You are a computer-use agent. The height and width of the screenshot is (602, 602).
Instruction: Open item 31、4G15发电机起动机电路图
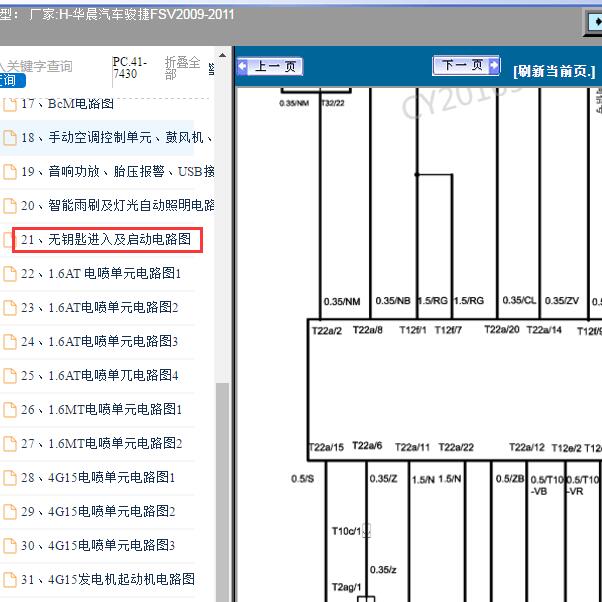[108, 579]
